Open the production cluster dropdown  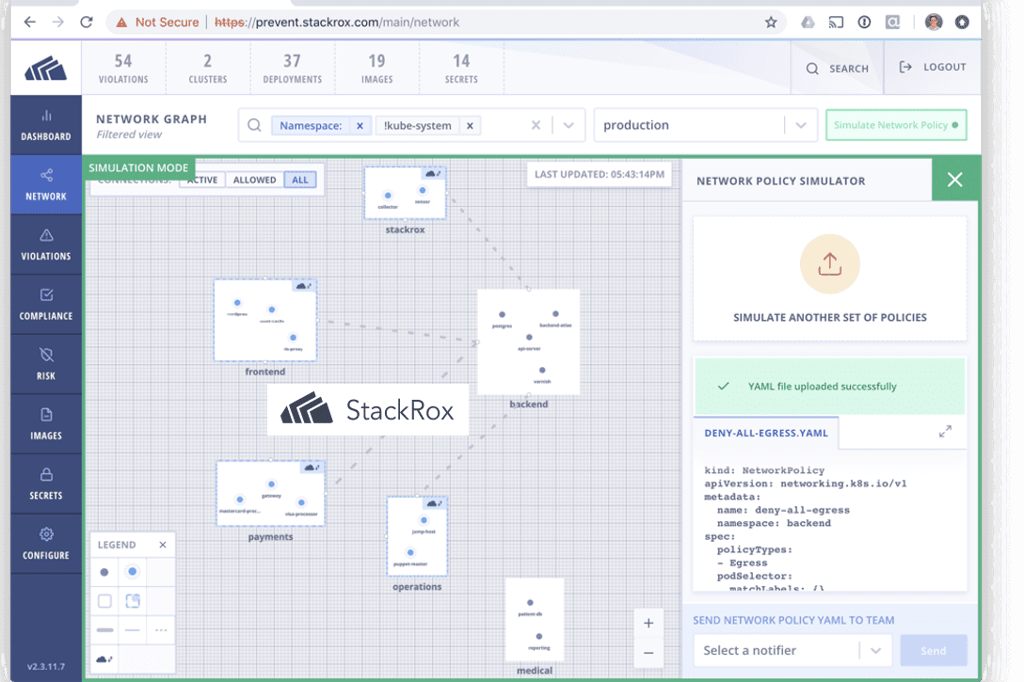[705, 125]
